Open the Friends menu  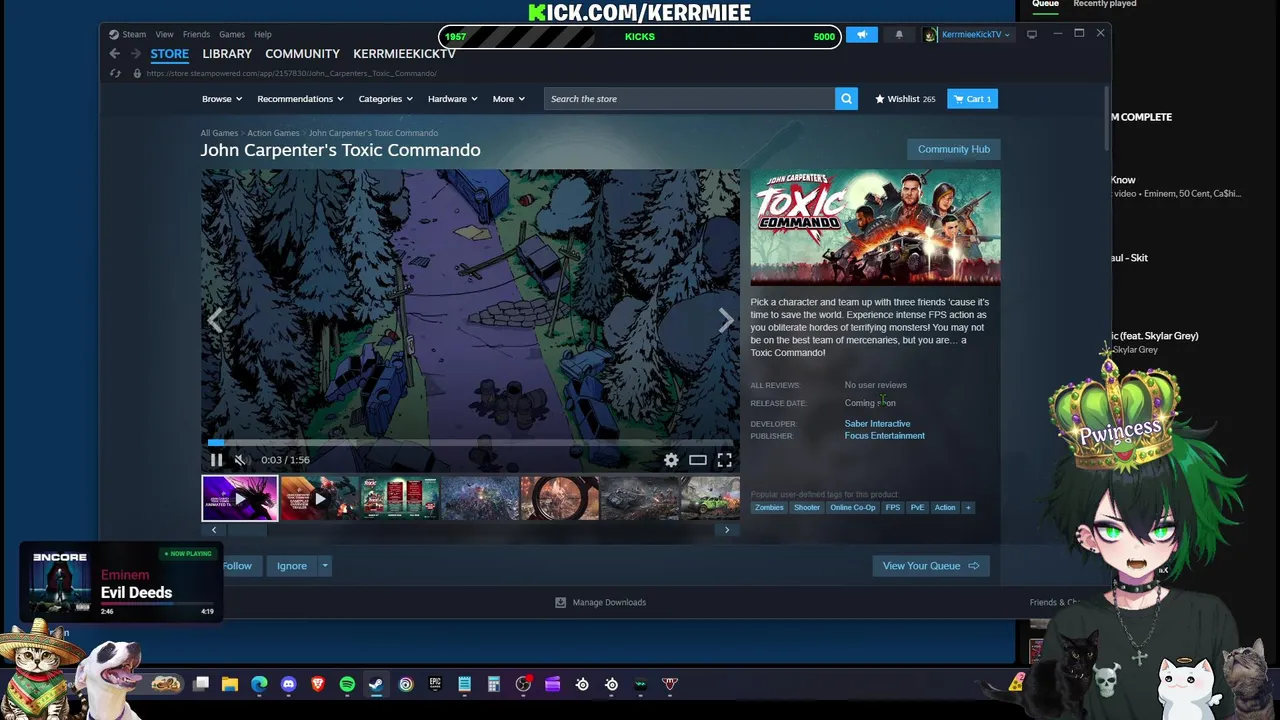tap(196, 34)
